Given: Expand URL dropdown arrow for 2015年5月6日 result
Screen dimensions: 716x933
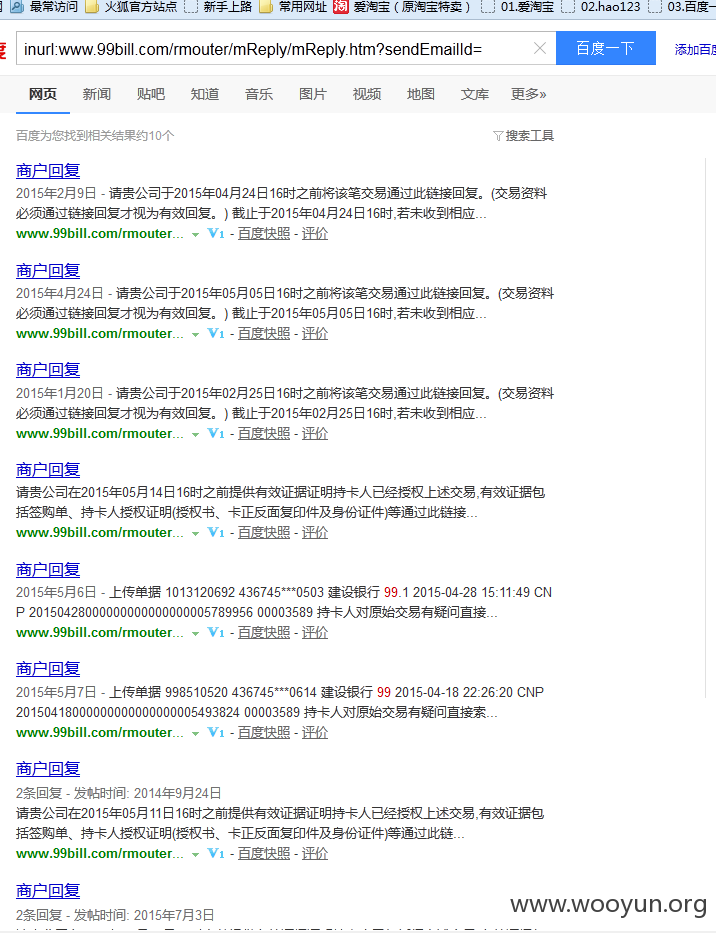Looking at the screenshot, I should [195, 634].
